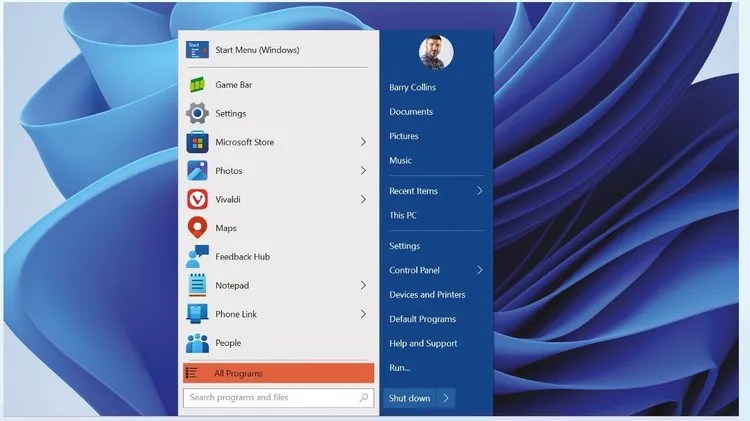This screenshot has height=421, width=750.
Task: Select the Start Menu (Windows) text entry
Action: (x=257, y=50)
